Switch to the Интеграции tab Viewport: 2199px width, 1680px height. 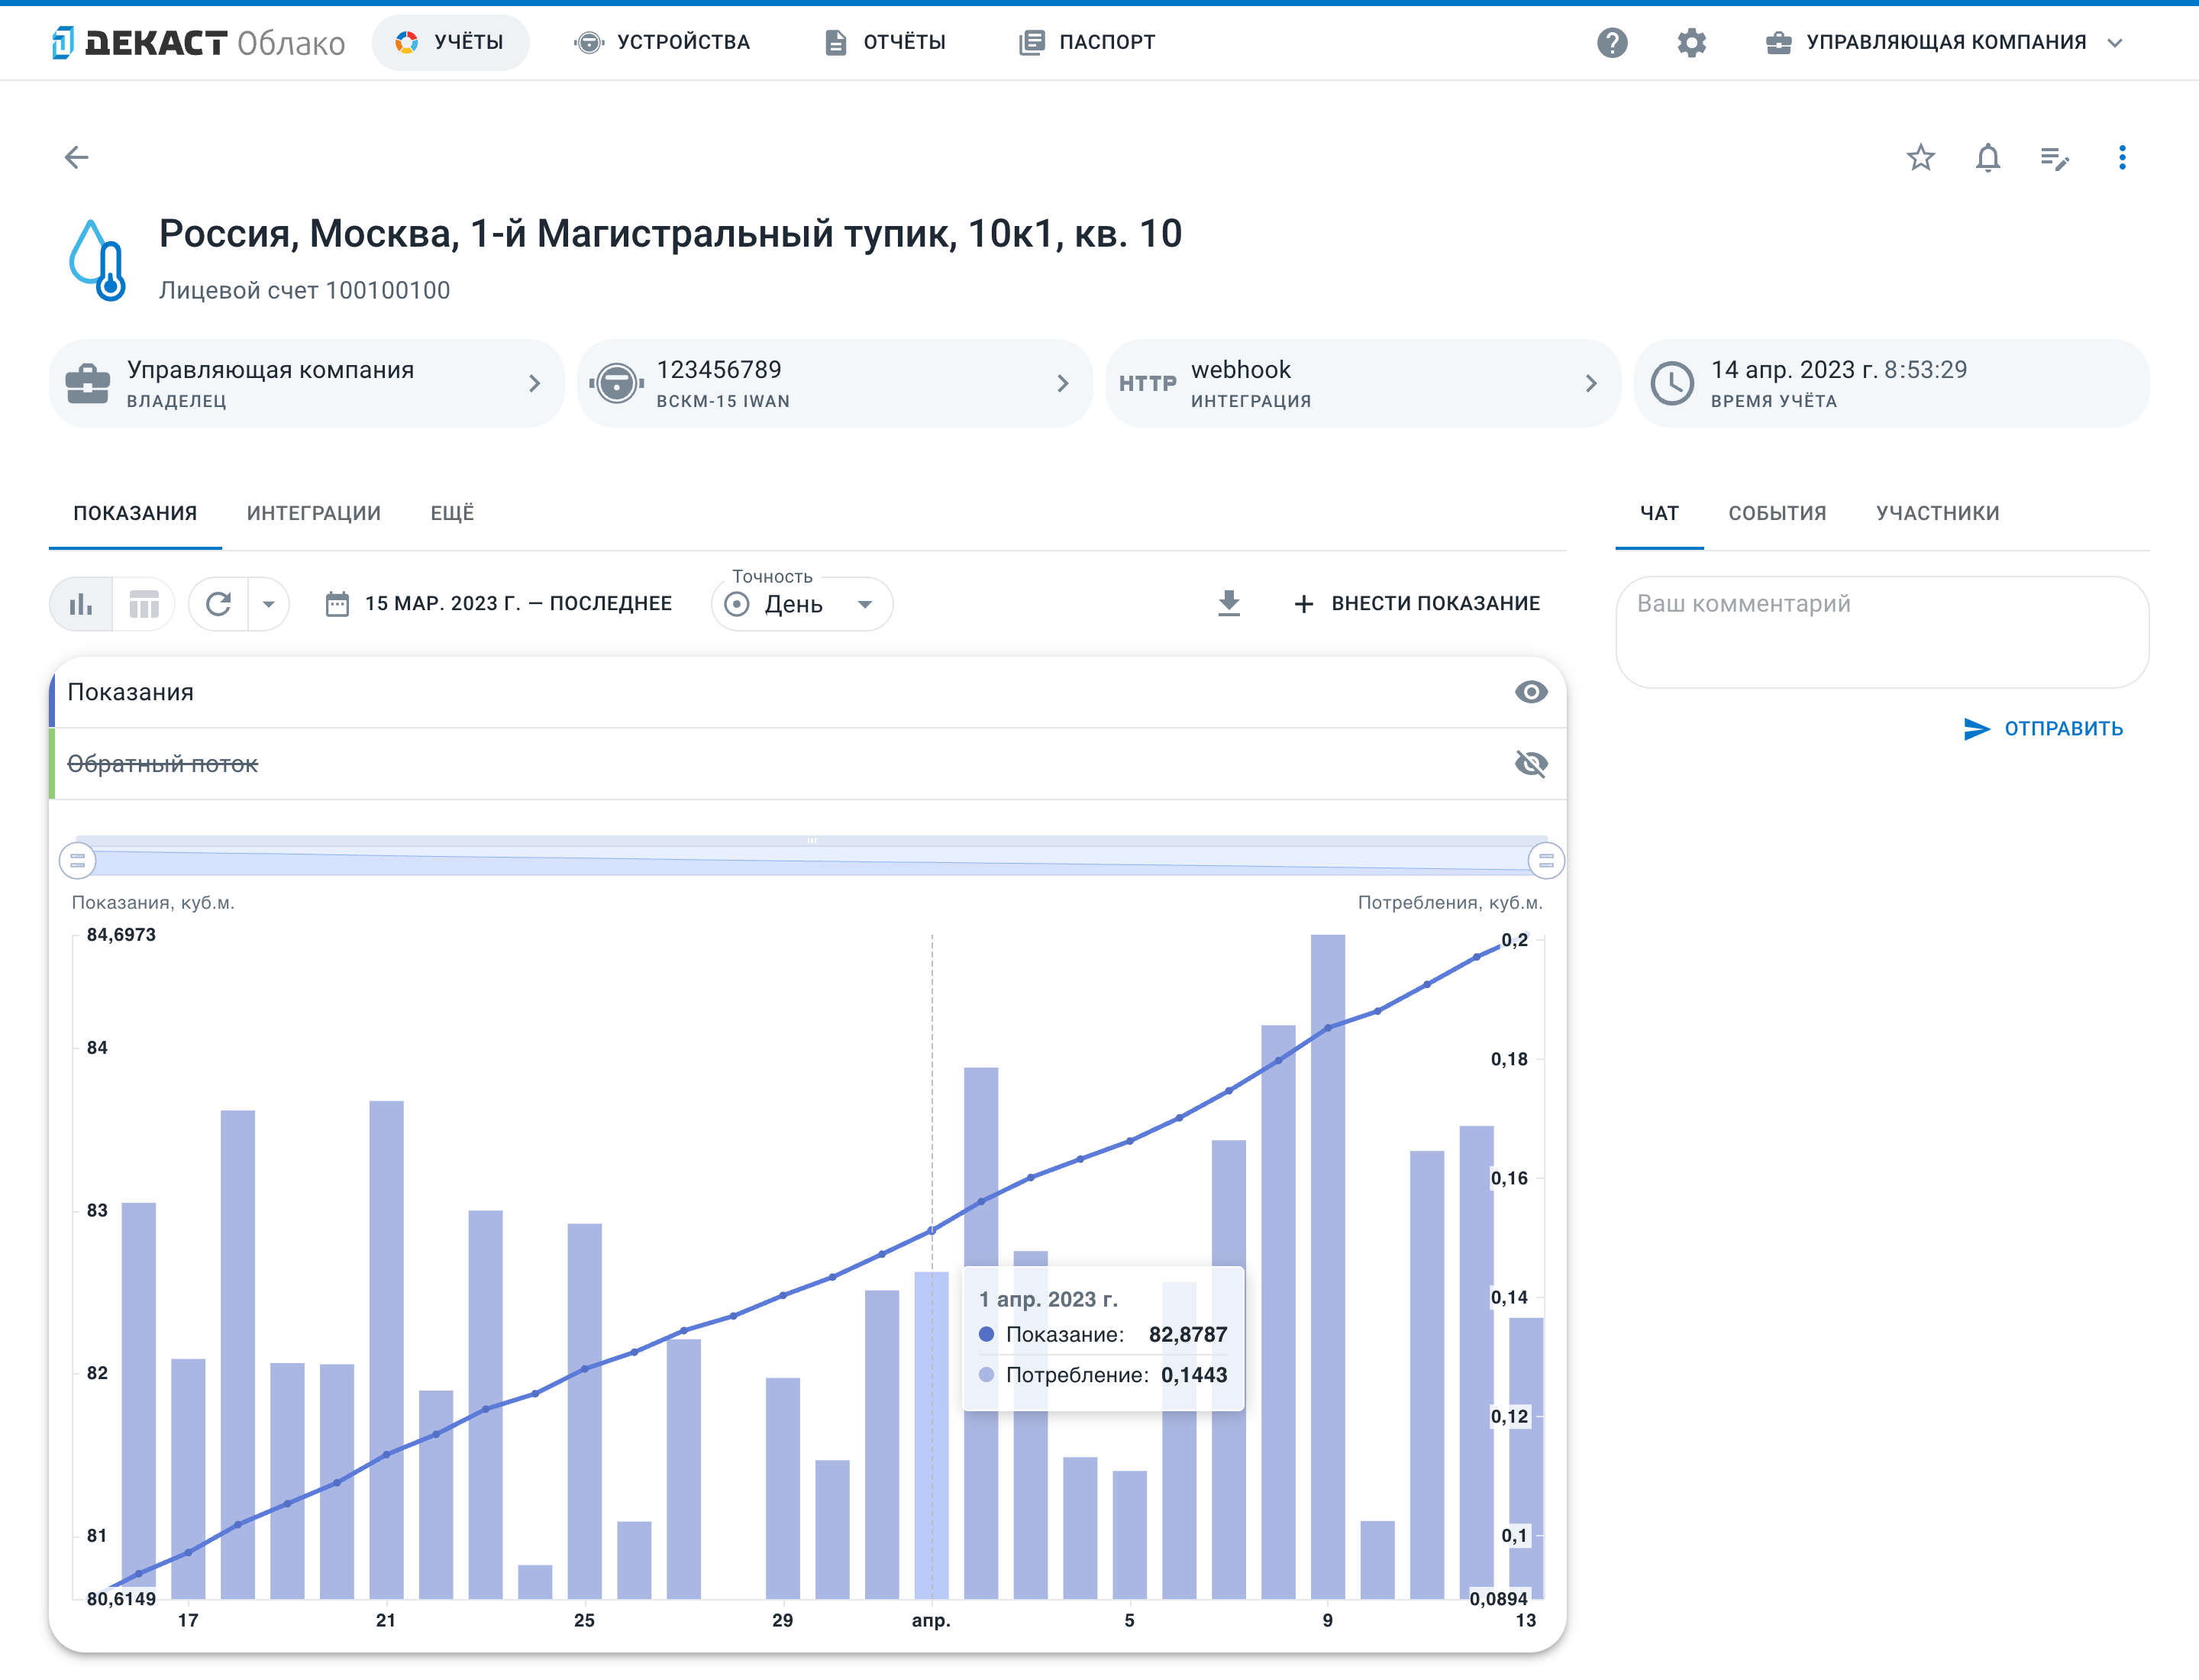click(x=314, y=513)
